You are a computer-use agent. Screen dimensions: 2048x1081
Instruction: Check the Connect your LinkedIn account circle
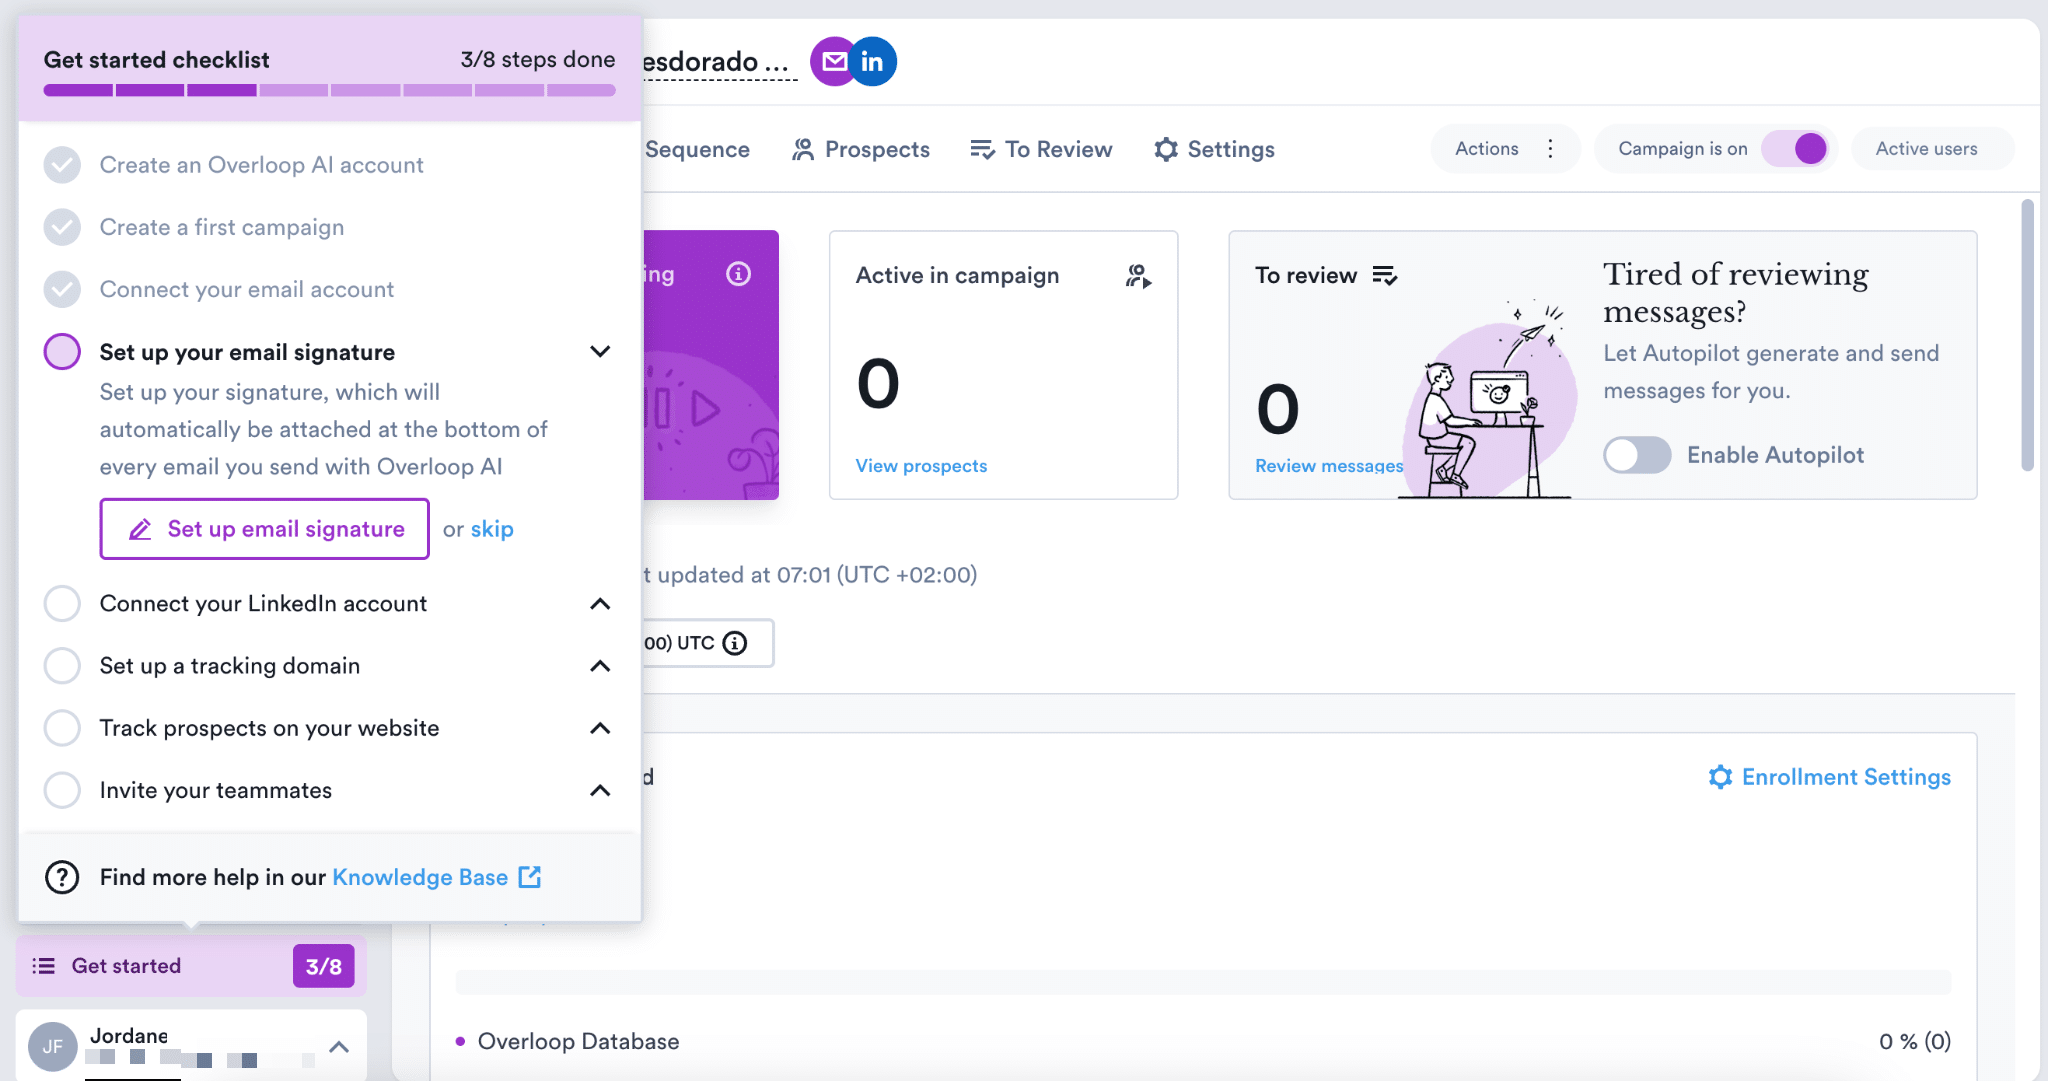pos(62,604)
